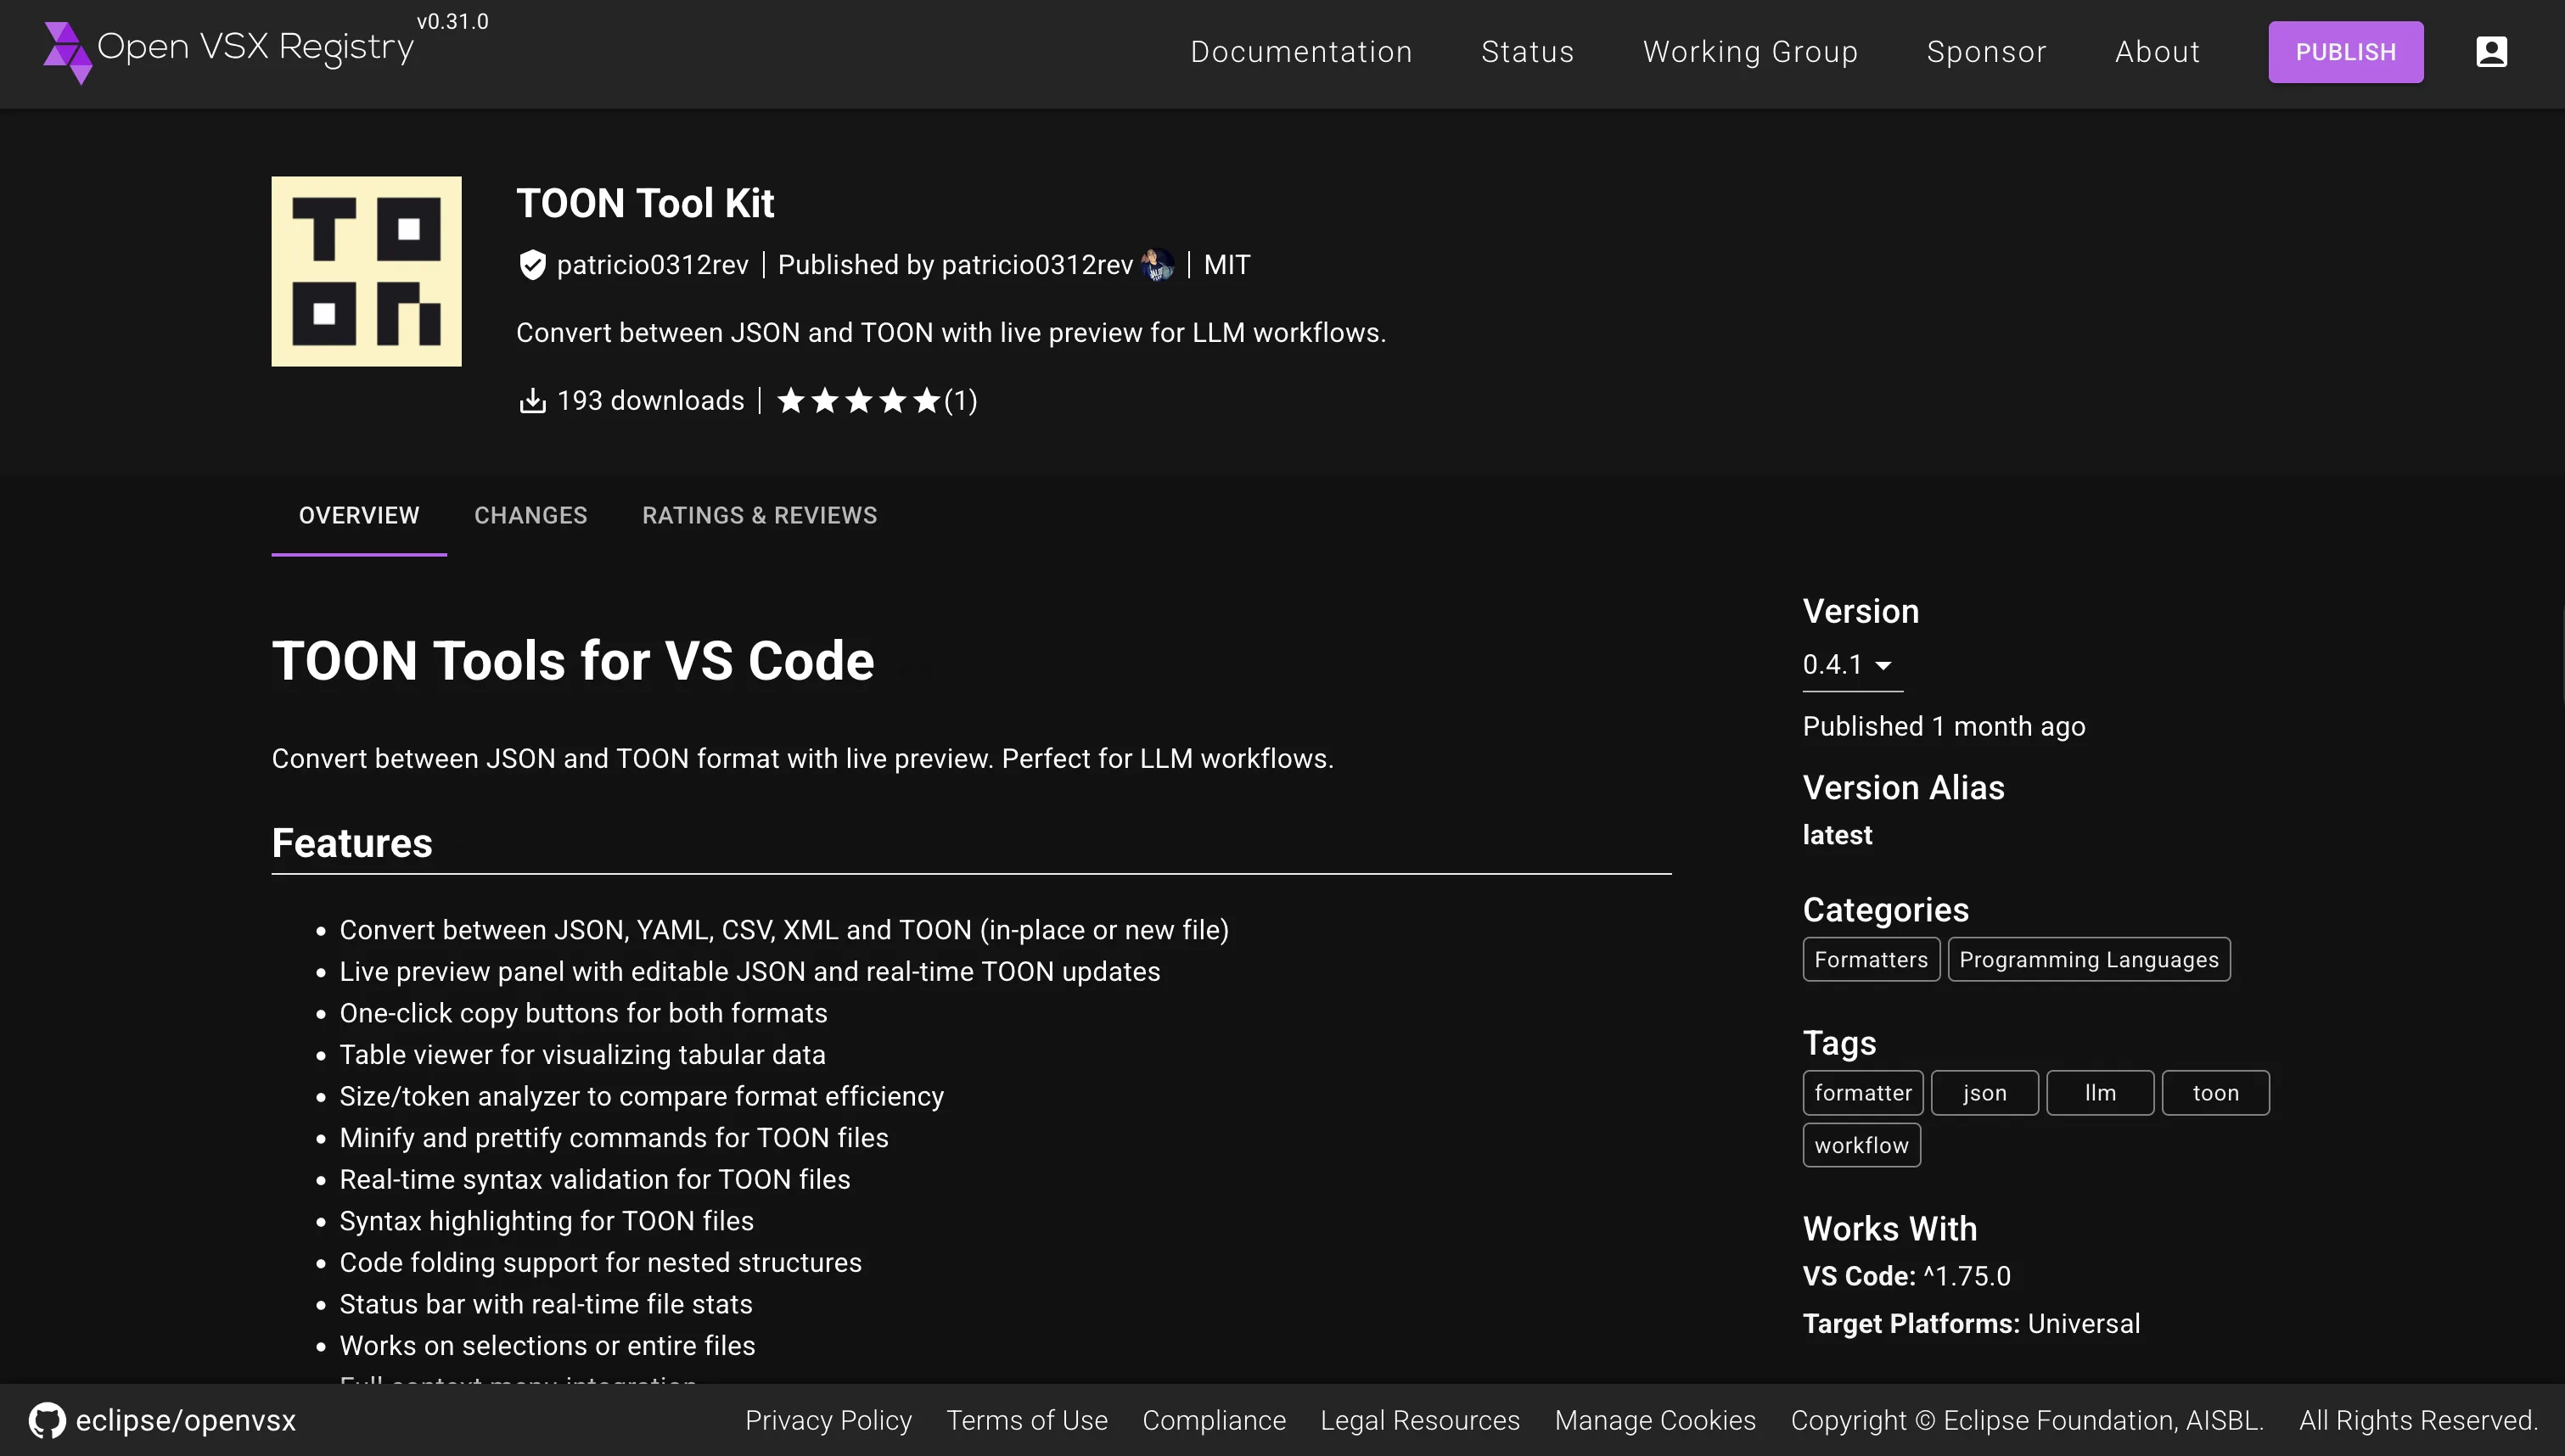Screen dimensions: 2565x1456
Task: Open the Terms of Use footer link
Action: pyautogui.click(x=1027, y=1421)
